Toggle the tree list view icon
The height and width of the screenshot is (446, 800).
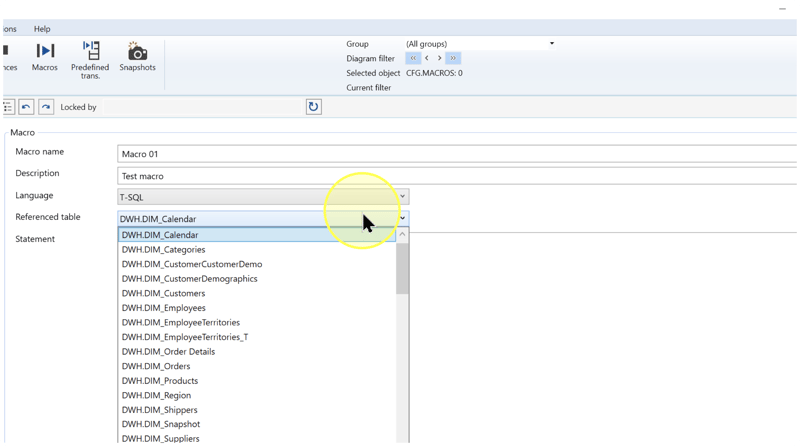tap(8, 107)
